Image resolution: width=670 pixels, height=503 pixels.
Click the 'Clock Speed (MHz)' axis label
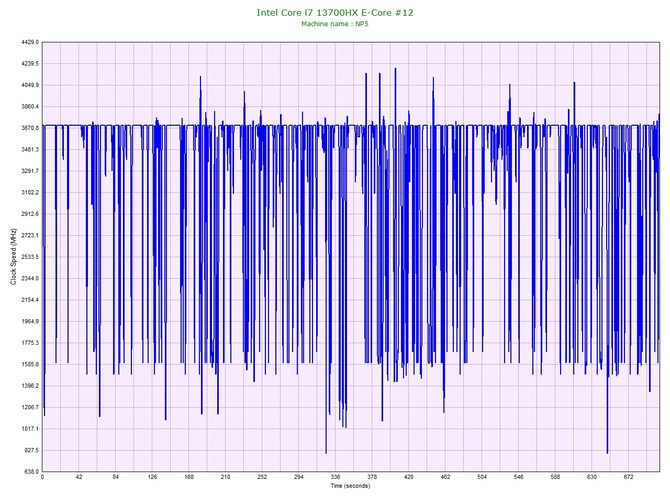point(13,256)
